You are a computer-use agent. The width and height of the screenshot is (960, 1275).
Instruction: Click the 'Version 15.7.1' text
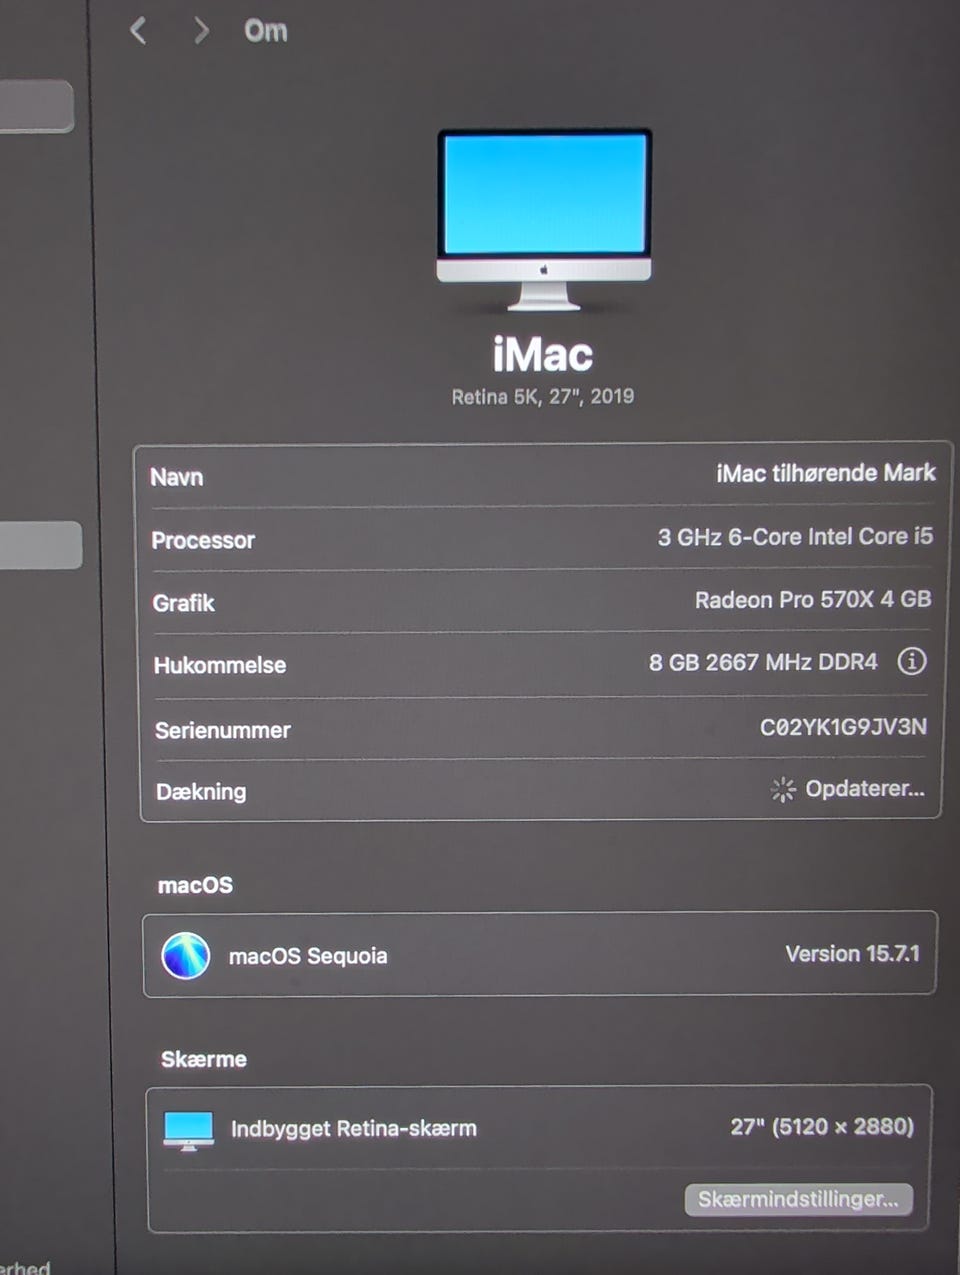click(x=852, y=954)
